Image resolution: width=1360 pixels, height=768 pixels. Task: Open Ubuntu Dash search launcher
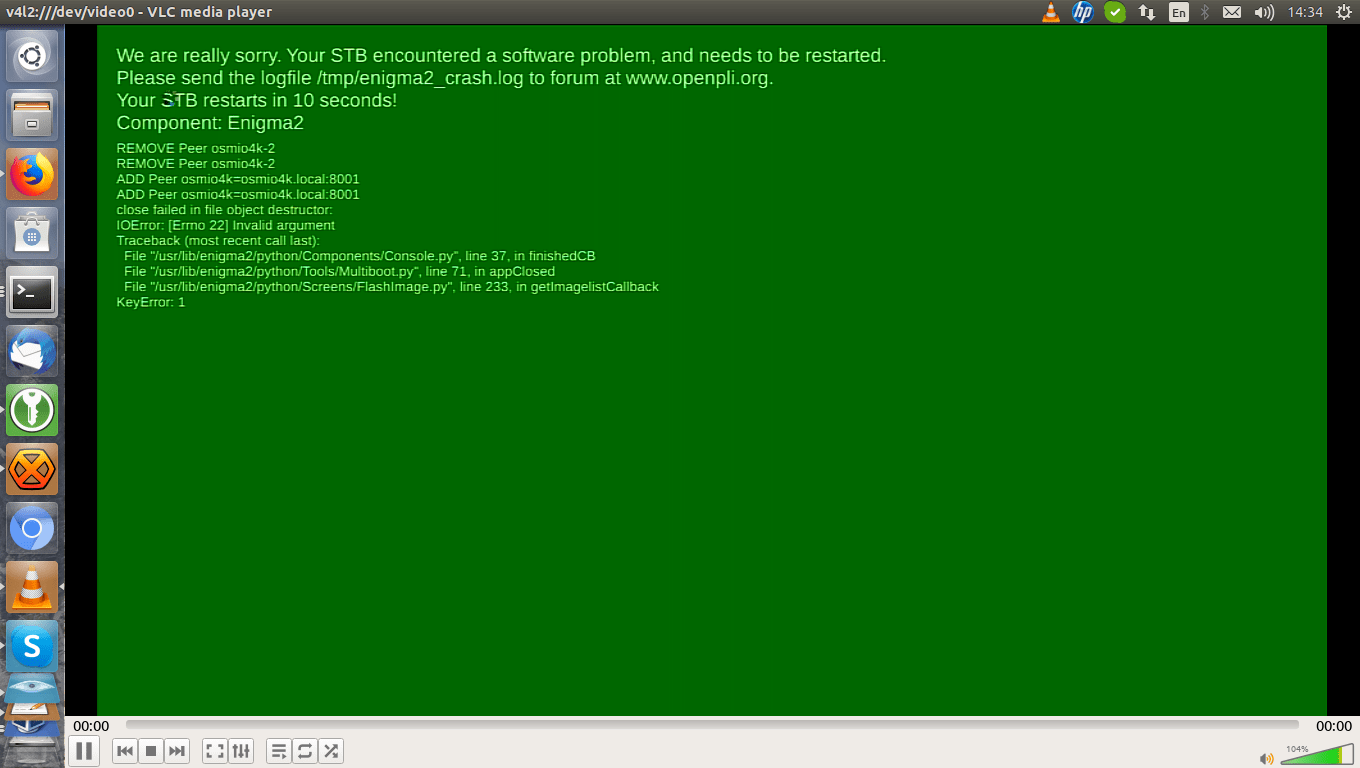point(32,56)
